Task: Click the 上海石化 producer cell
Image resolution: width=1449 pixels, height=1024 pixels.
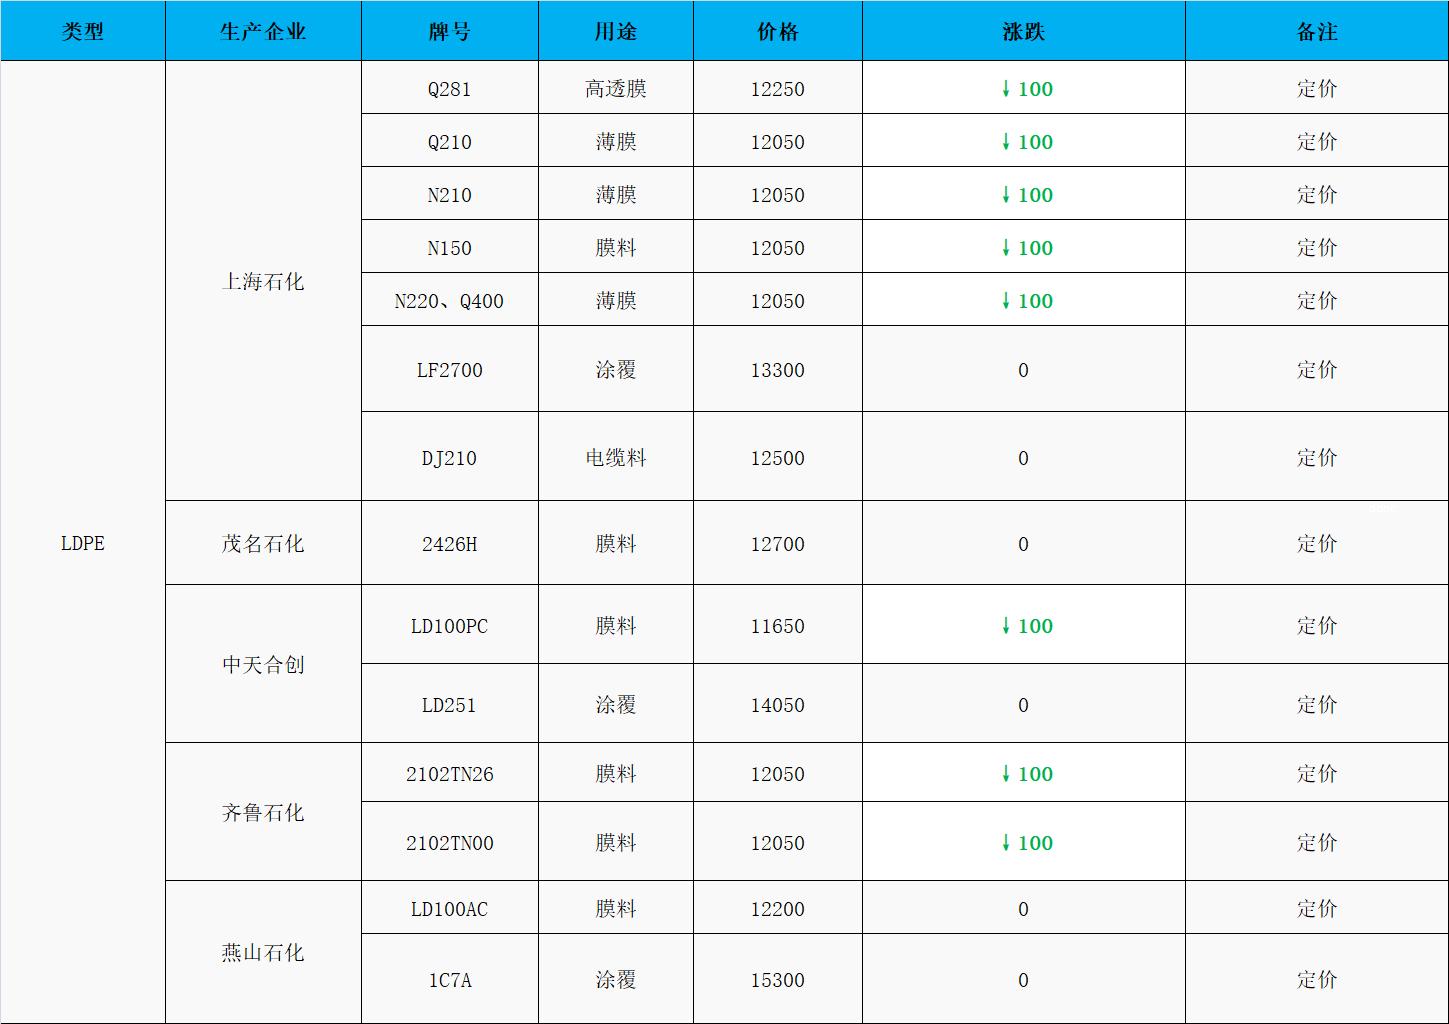Action: (263, 282)
